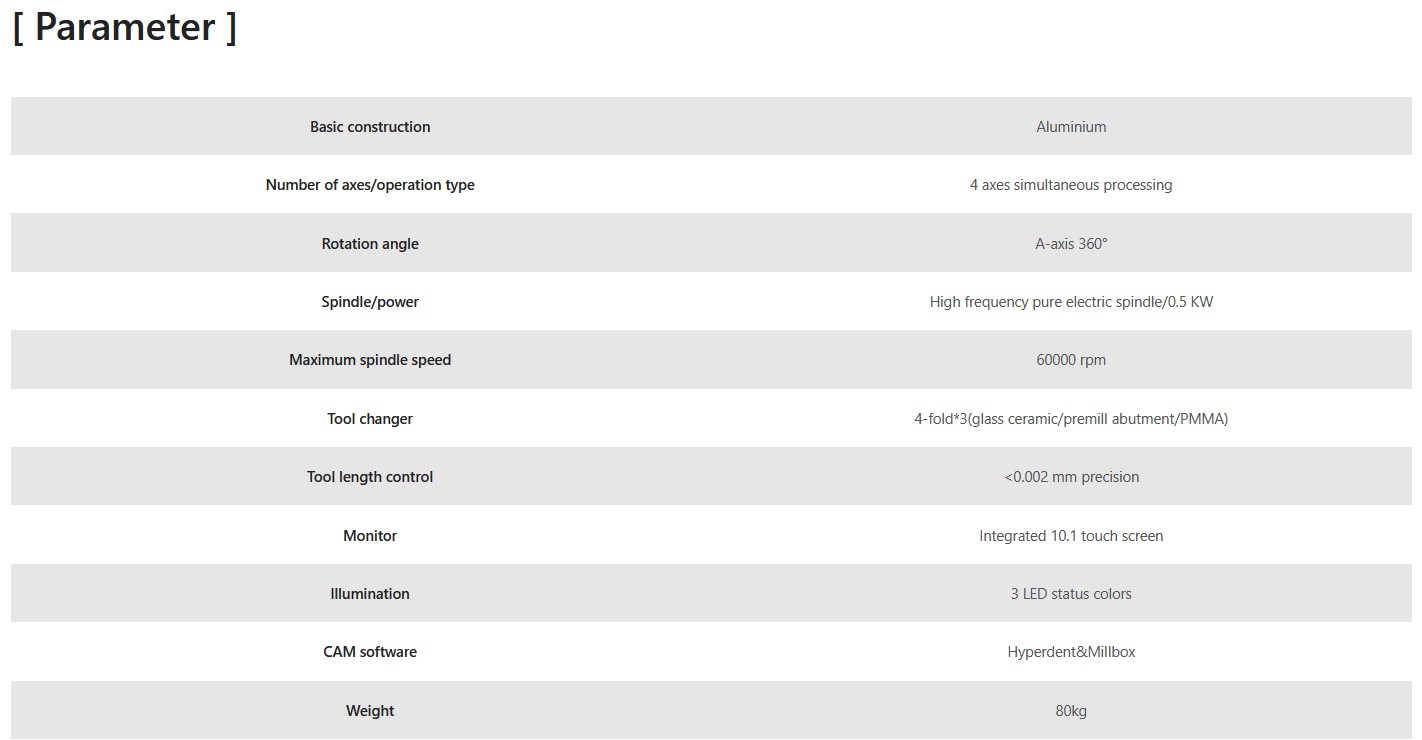Select High frequency pure electric spindle text
The image size is (1422, 740).
pos(1071,302)
